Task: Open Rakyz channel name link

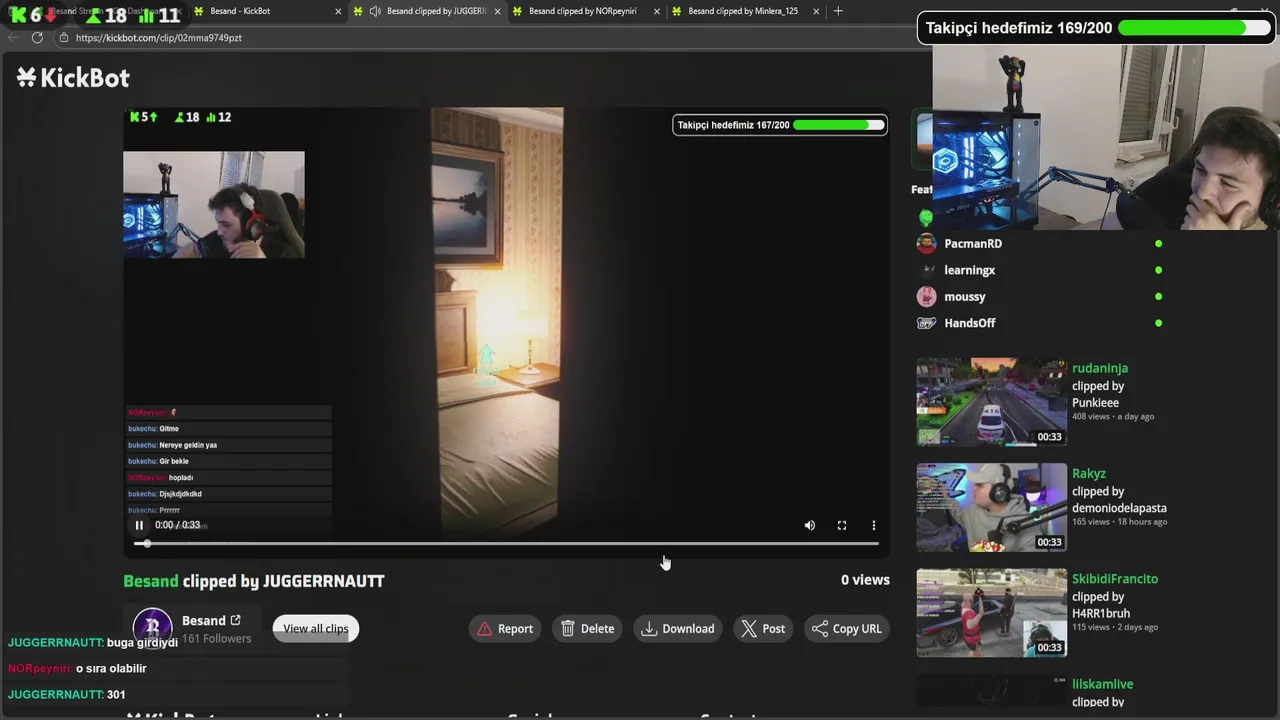Action: [1089, 473]
